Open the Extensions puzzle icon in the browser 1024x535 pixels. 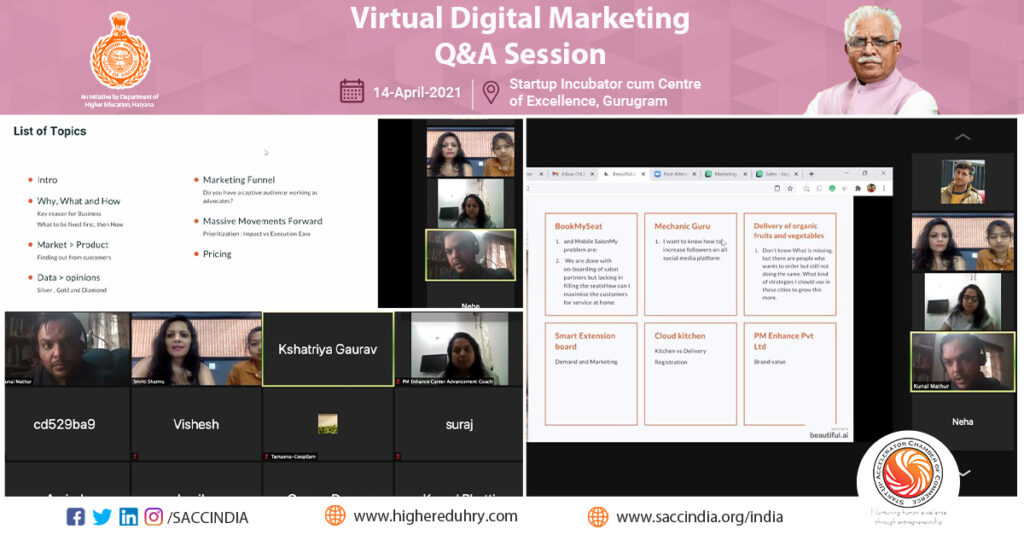coord(857,188)
